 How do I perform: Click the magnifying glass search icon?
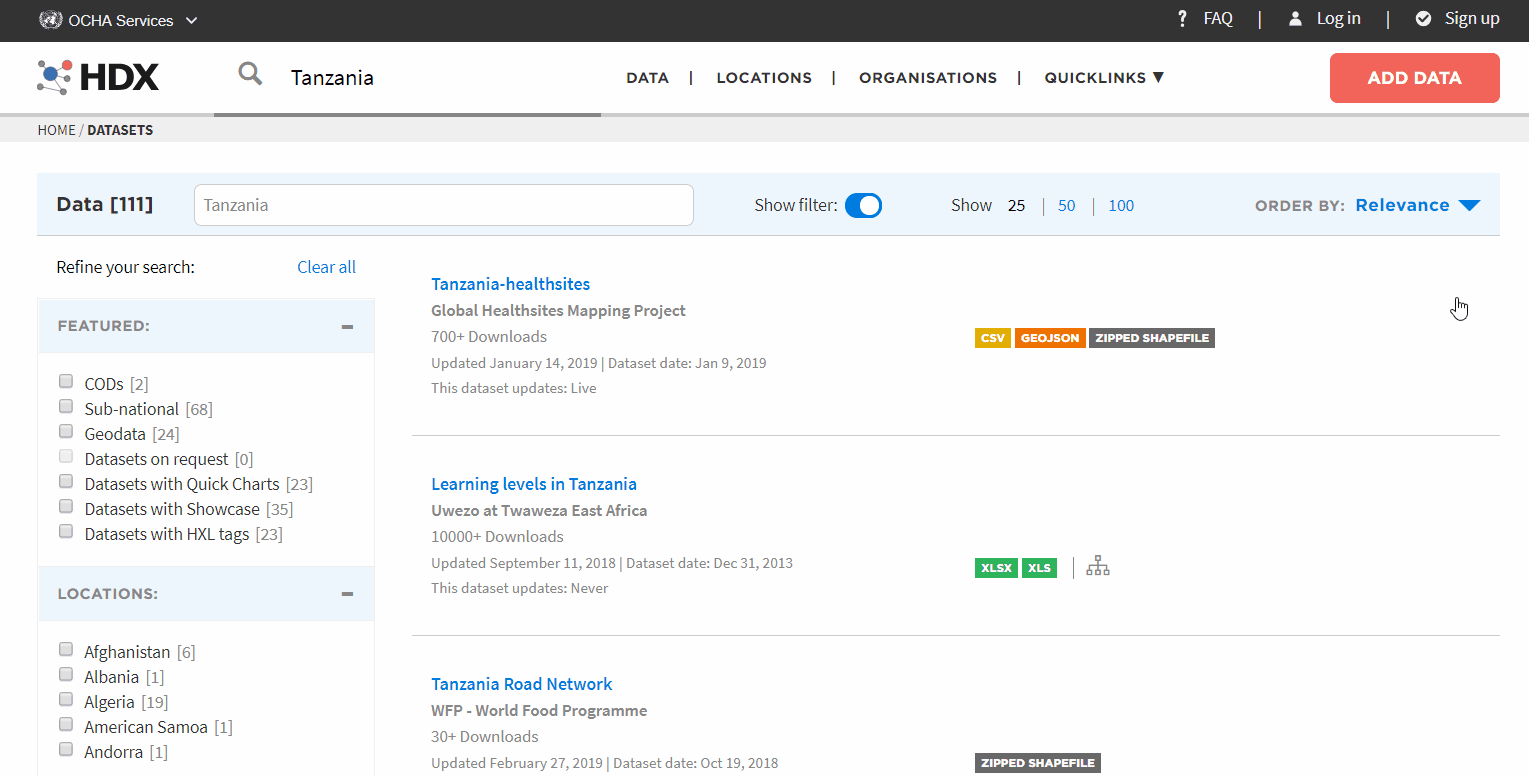tap(250, 74)
